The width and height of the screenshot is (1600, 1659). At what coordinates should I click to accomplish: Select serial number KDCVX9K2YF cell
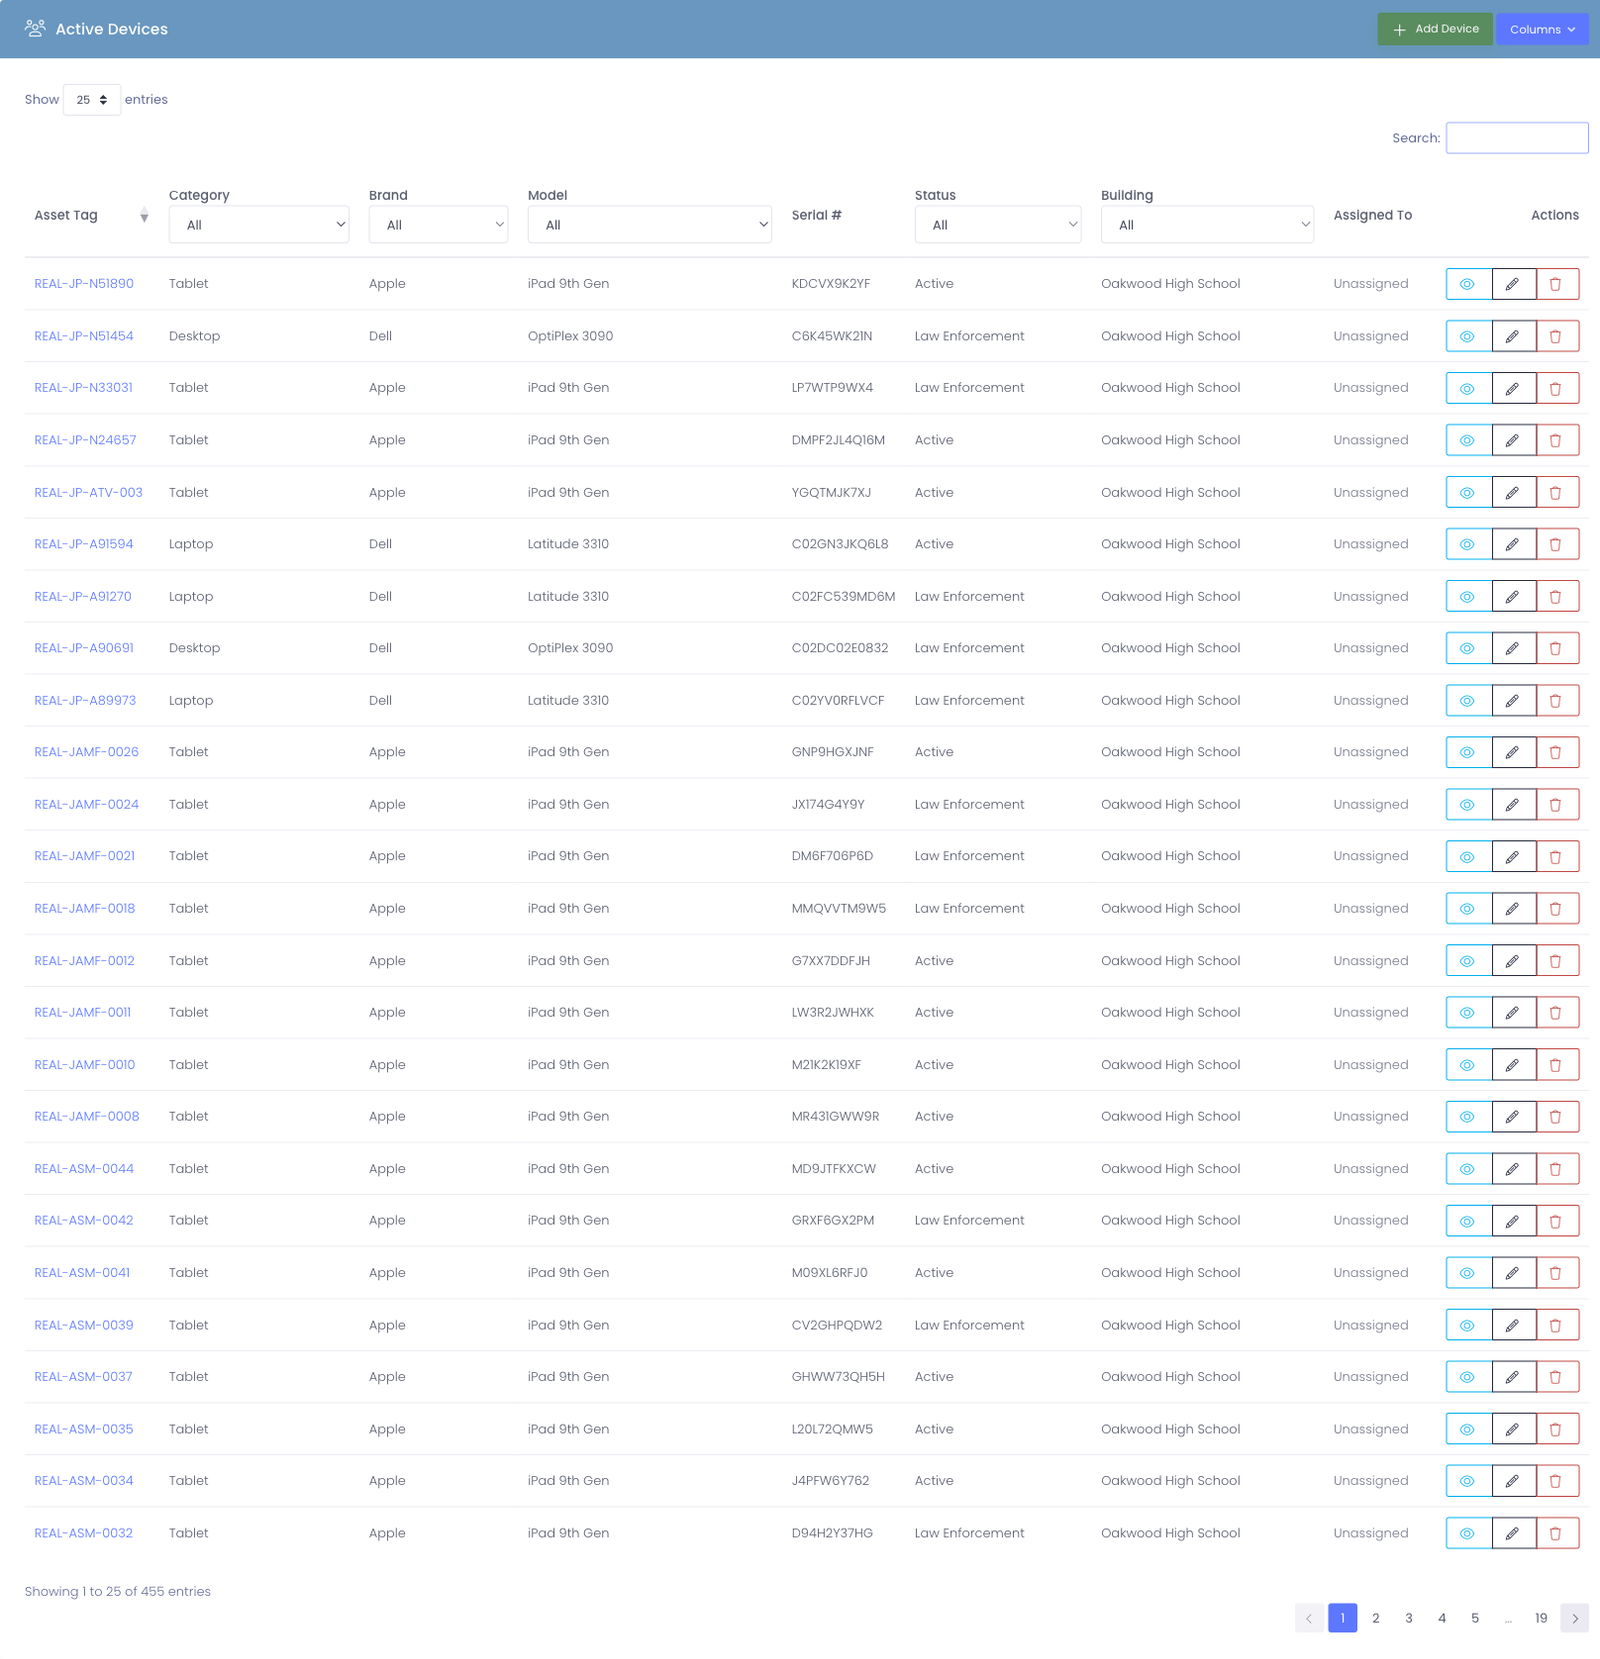pos(831,284)
